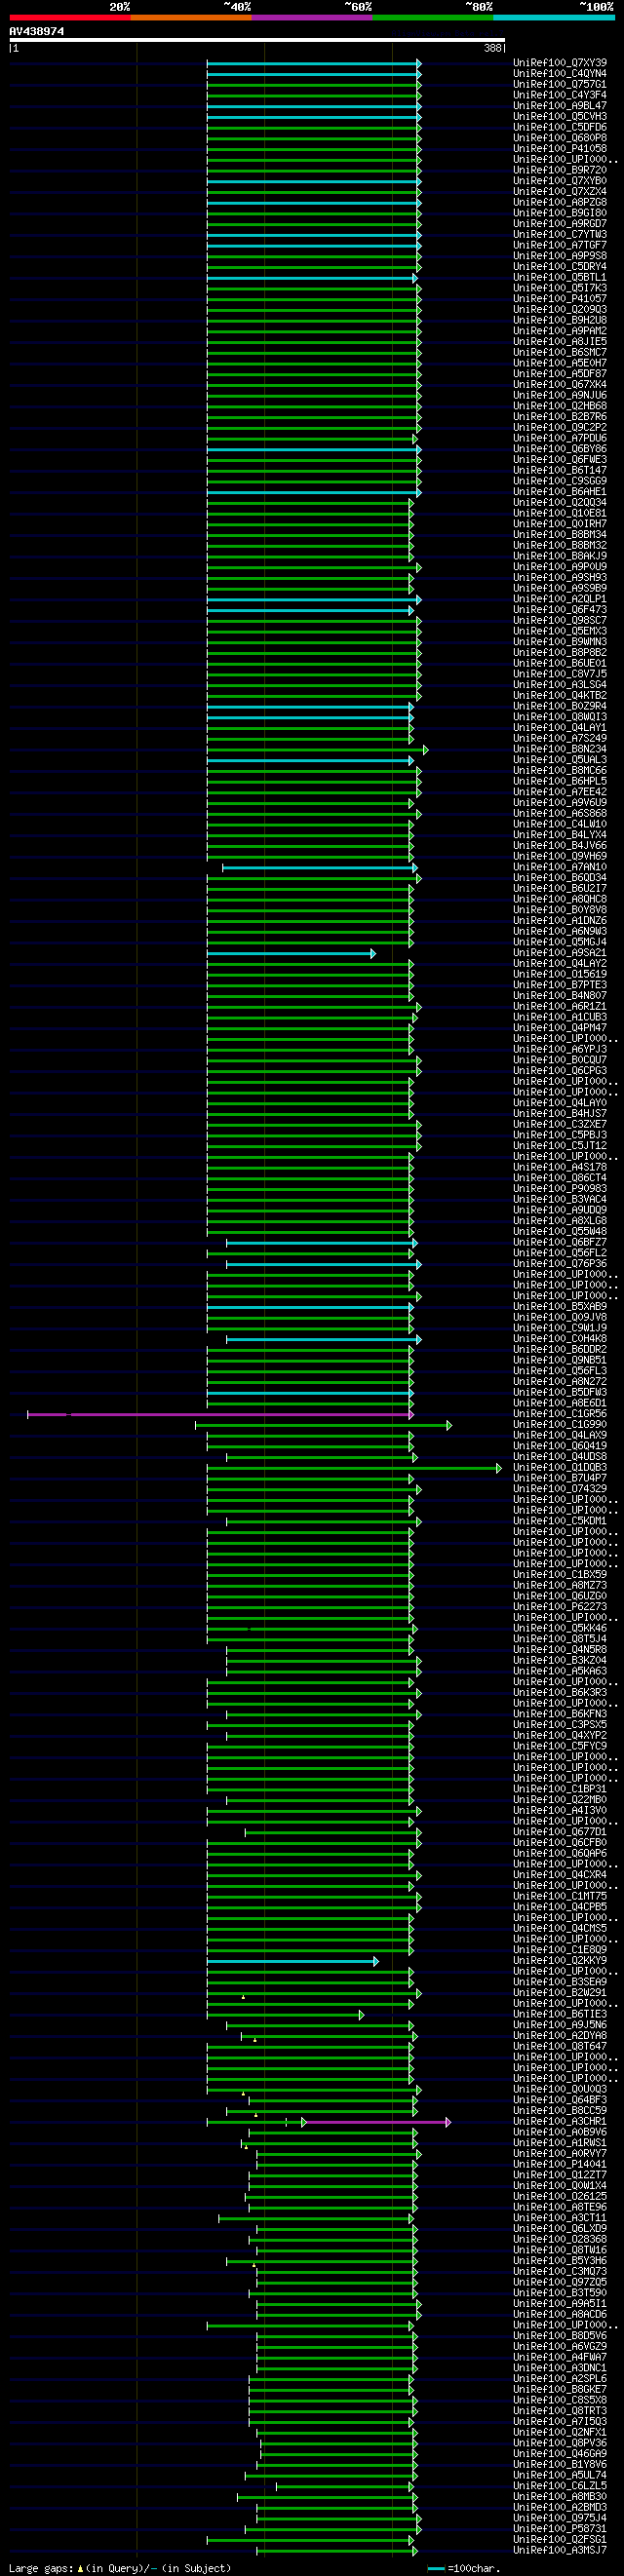Viewport: 624px width, 2576px height.
Task: Select hit label UniRef100_C3PSX5
Action: pyautogui.click(x=560, y=1725)
